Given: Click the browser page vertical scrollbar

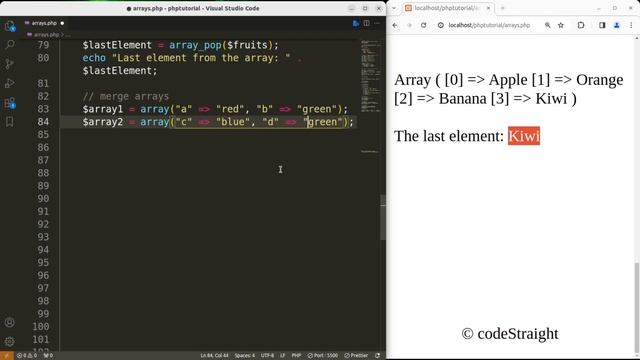Looking at the screenshot, I should click(x=637, y=308).
